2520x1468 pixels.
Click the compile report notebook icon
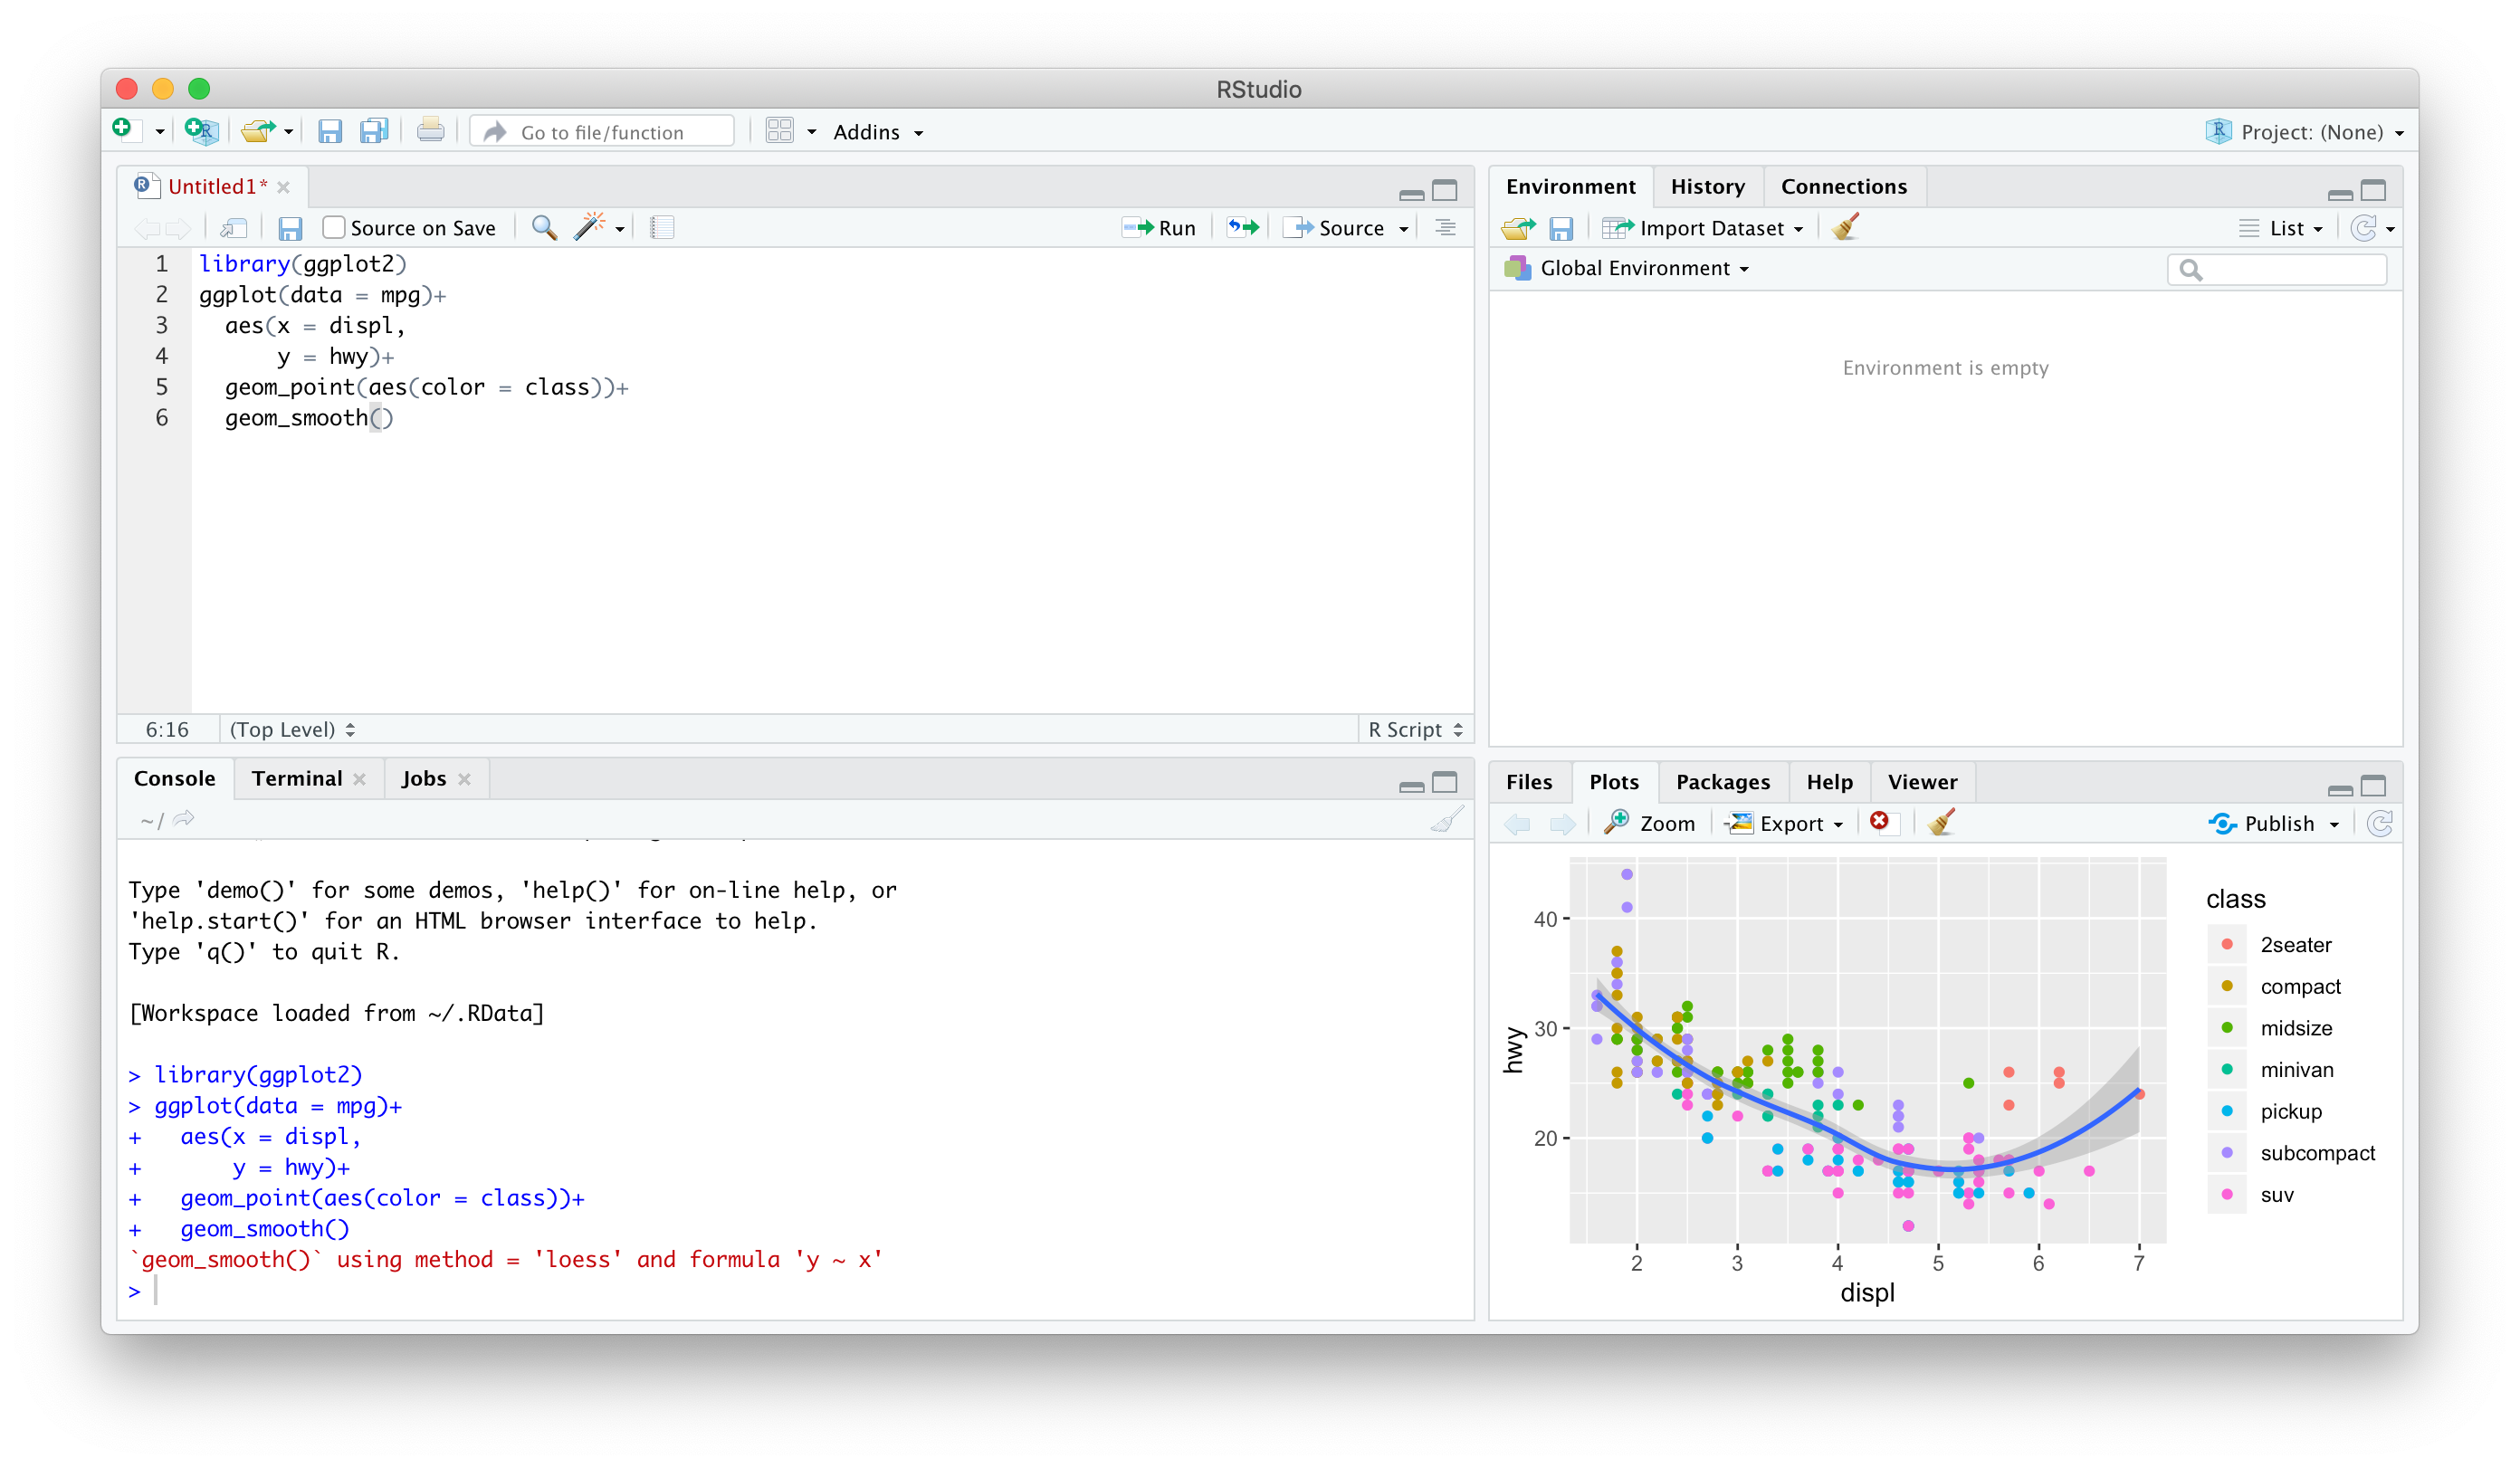coord(662,228)
